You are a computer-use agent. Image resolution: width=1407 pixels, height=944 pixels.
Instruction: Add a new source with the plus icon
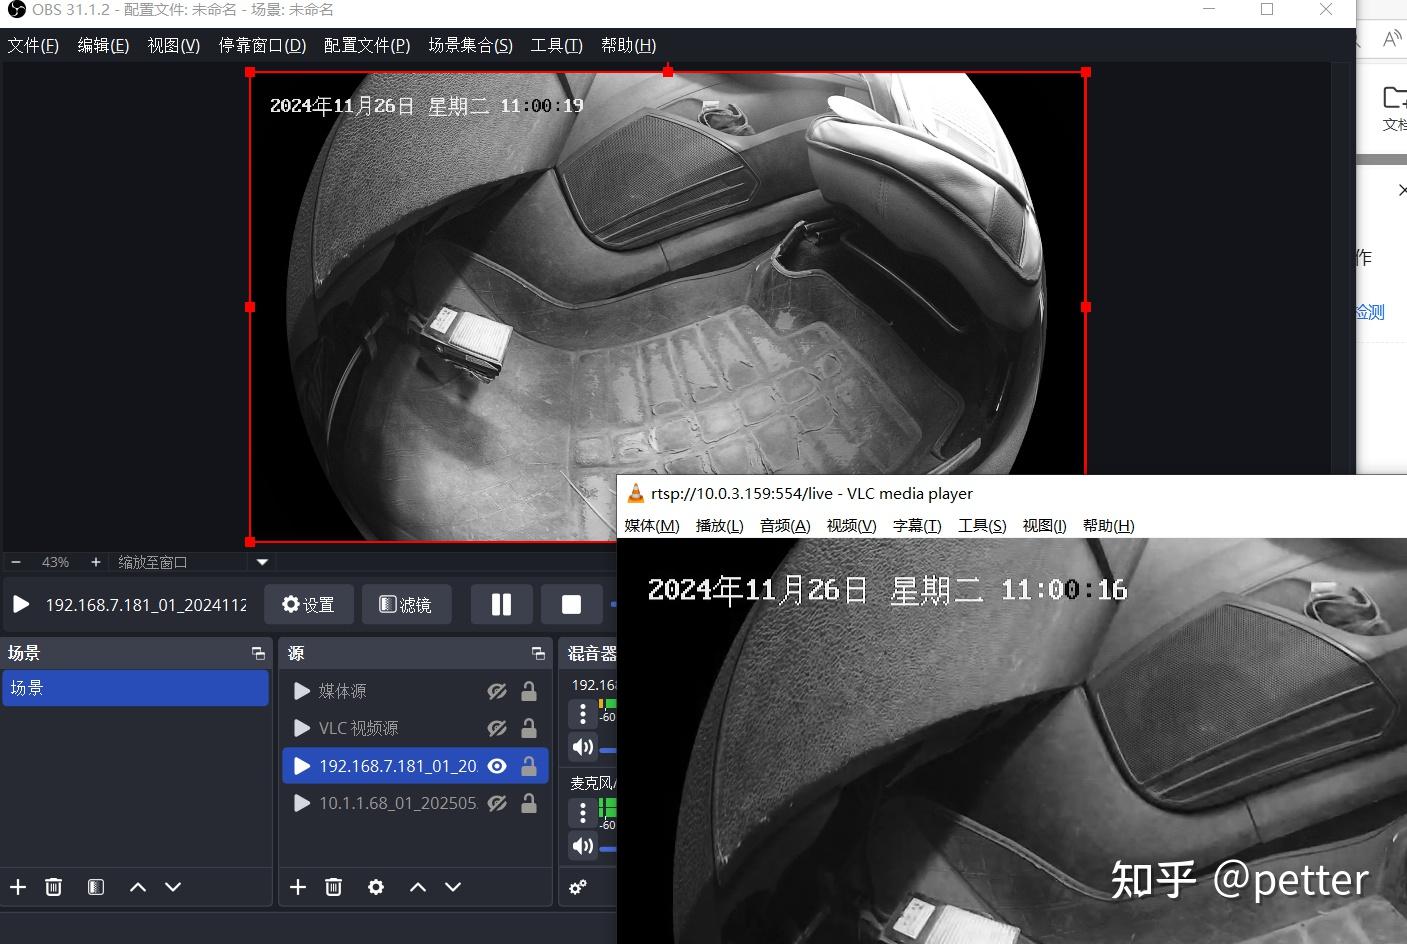[x=297, y=887]
